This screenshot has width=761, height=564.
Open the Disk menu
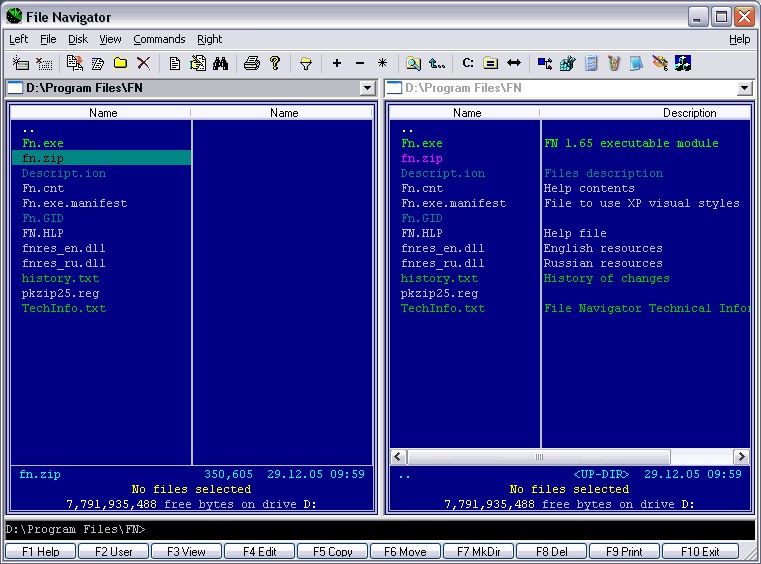click(78, 39)
